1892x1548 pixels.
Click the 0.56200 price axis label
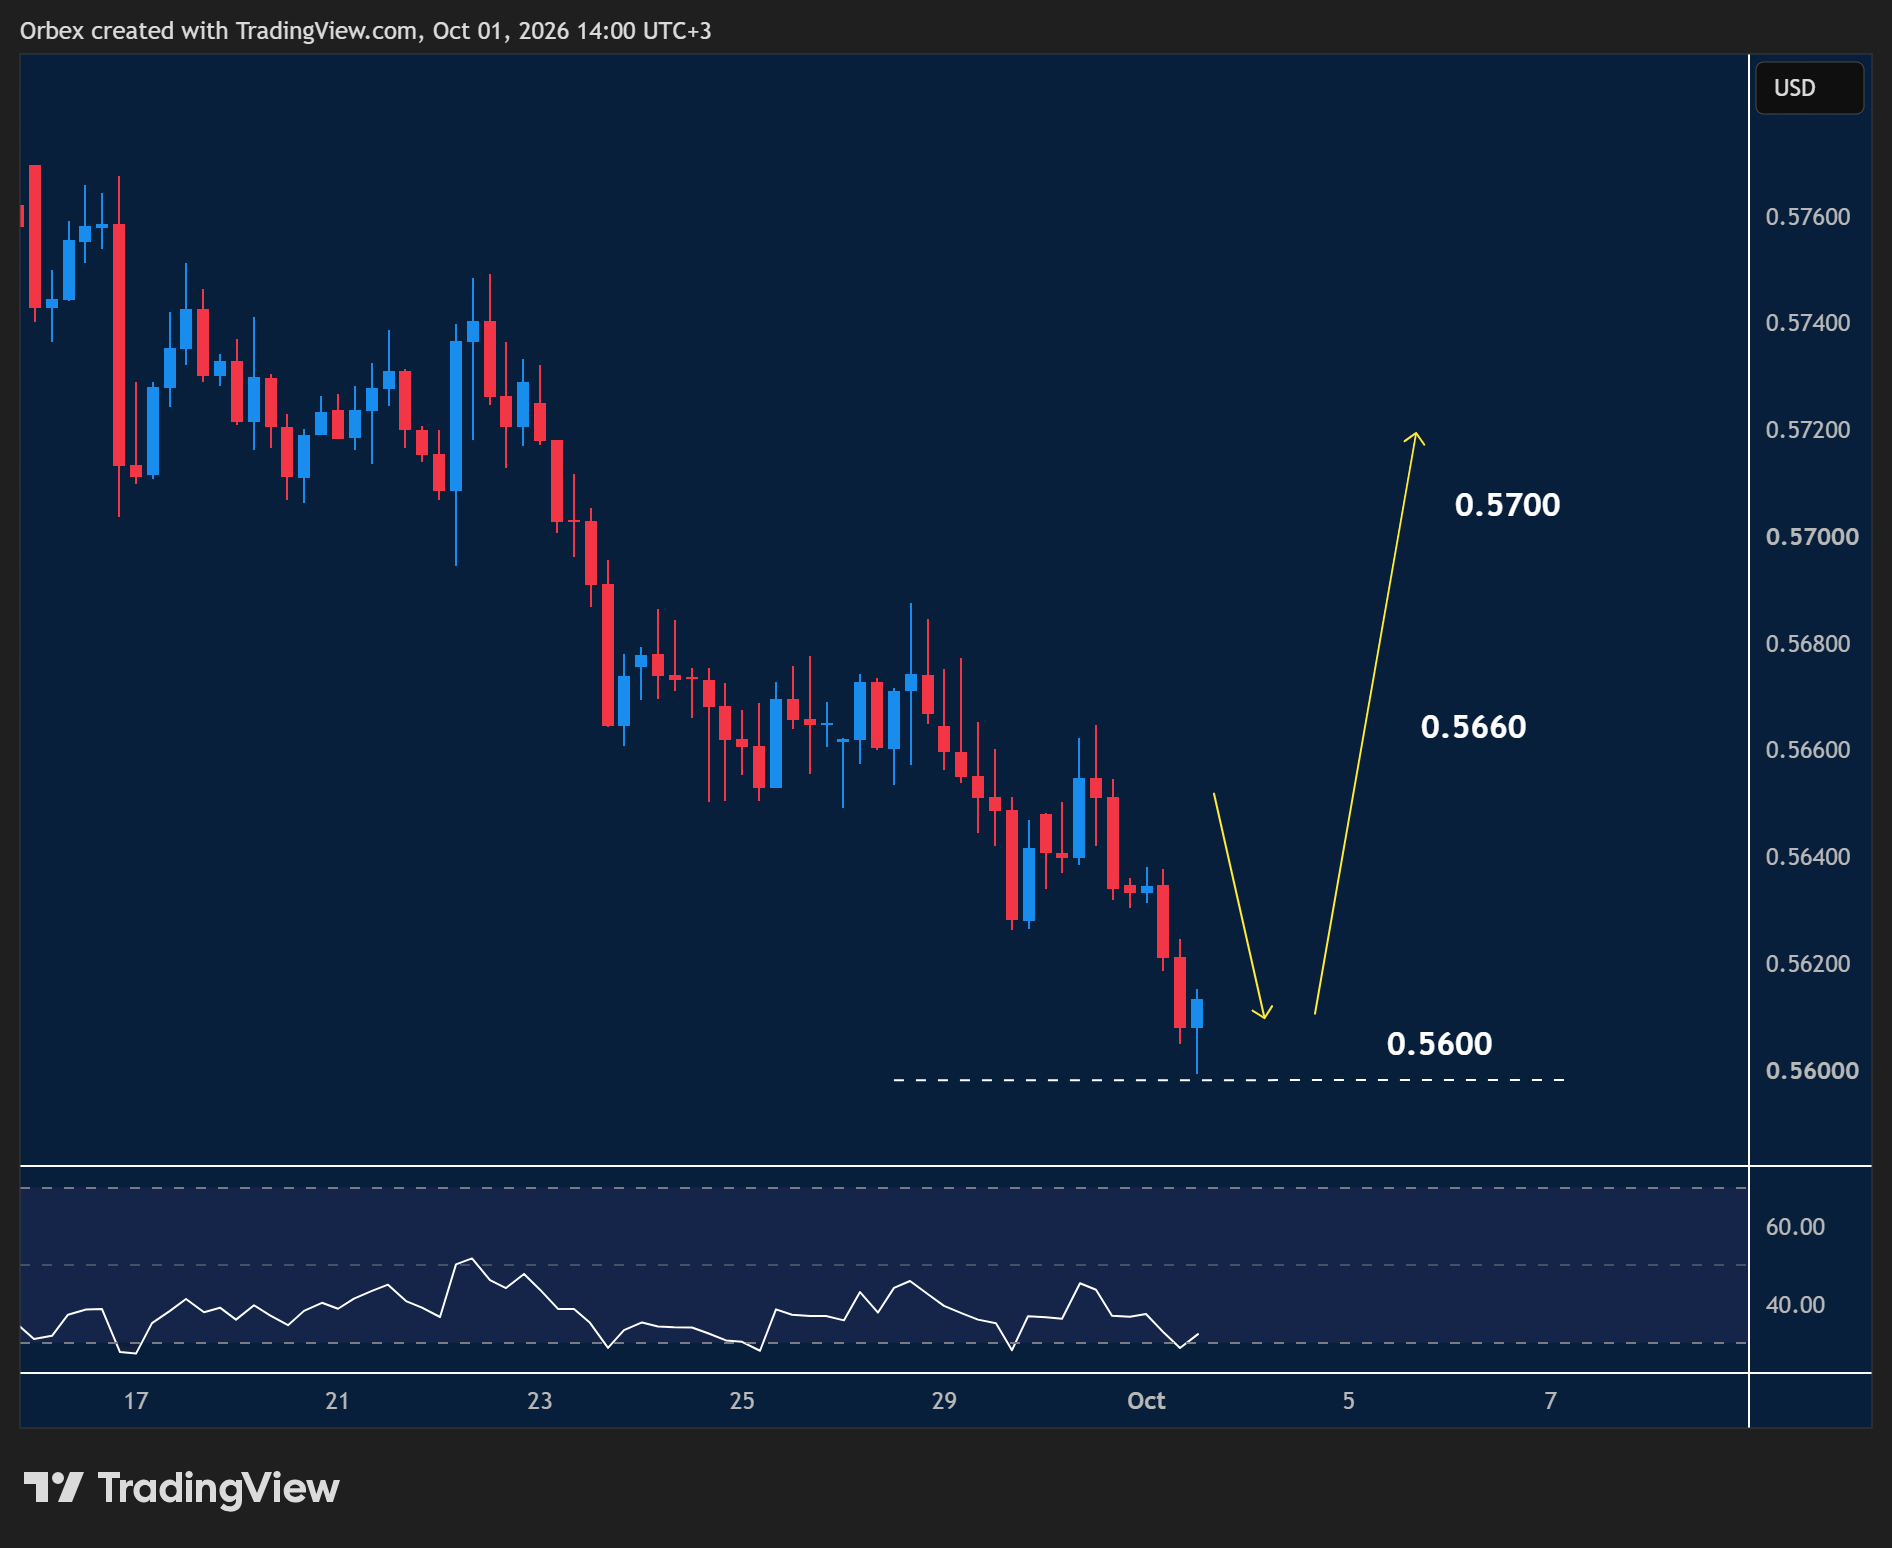pos(1807,964)
